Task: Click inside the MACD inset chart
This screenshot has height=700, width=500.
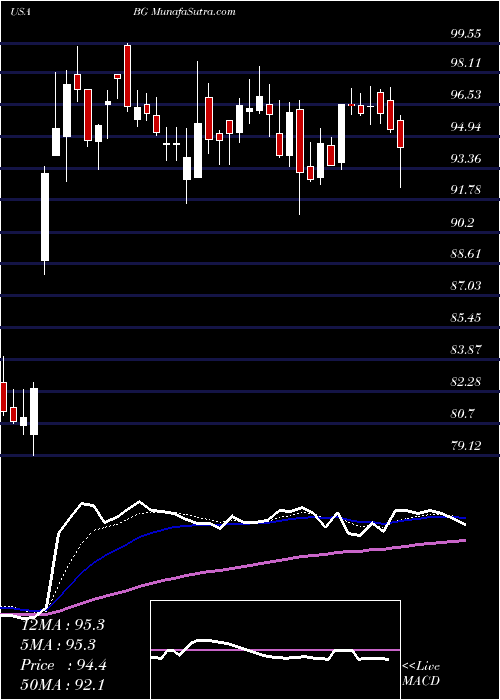Action: 276,650
